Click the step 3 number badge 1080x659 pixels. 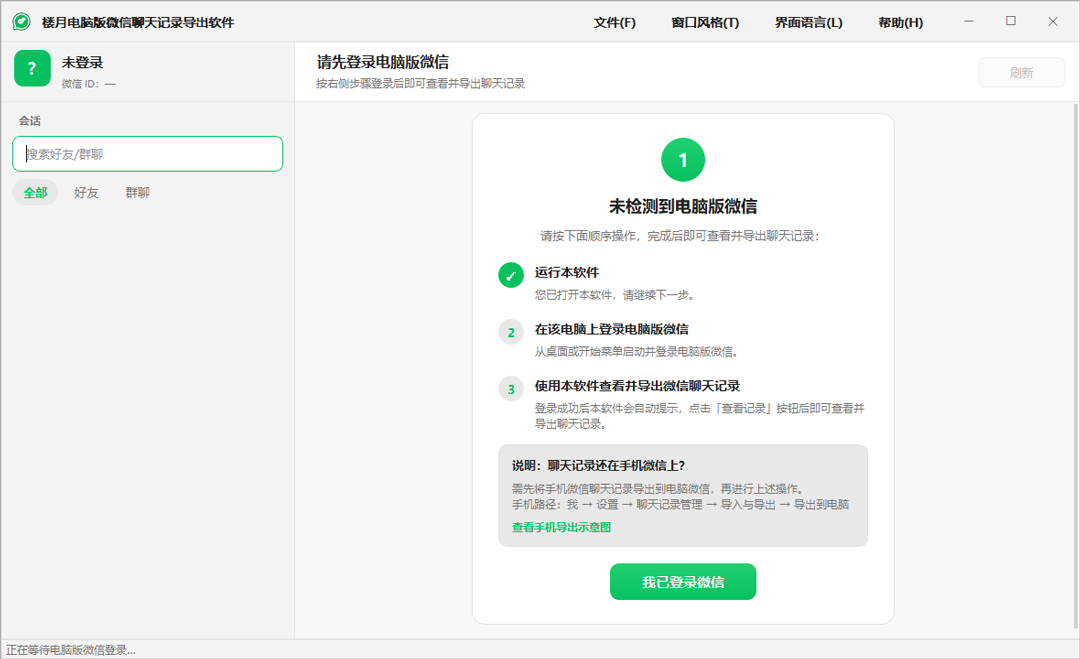pos(511,389)
